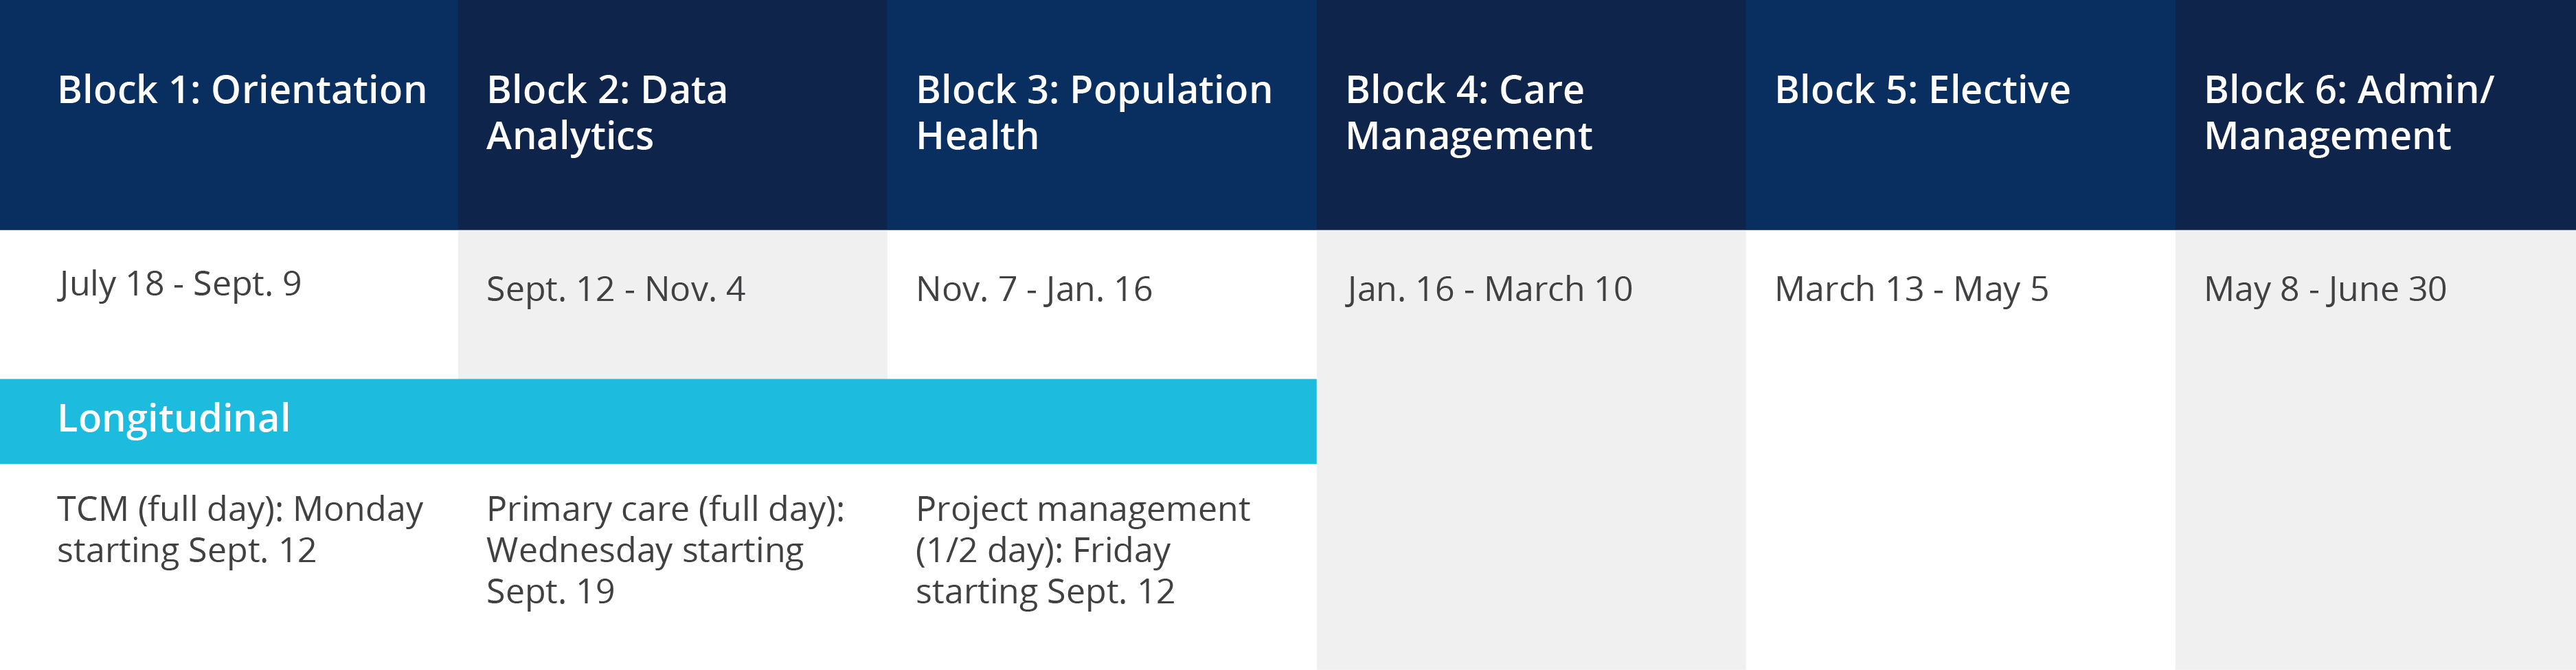Click empty gray area beneath Jan. 16 - March 10
Image resolution: width=2576 pixels, height=670 pixels.
[x=1530, y=500]
